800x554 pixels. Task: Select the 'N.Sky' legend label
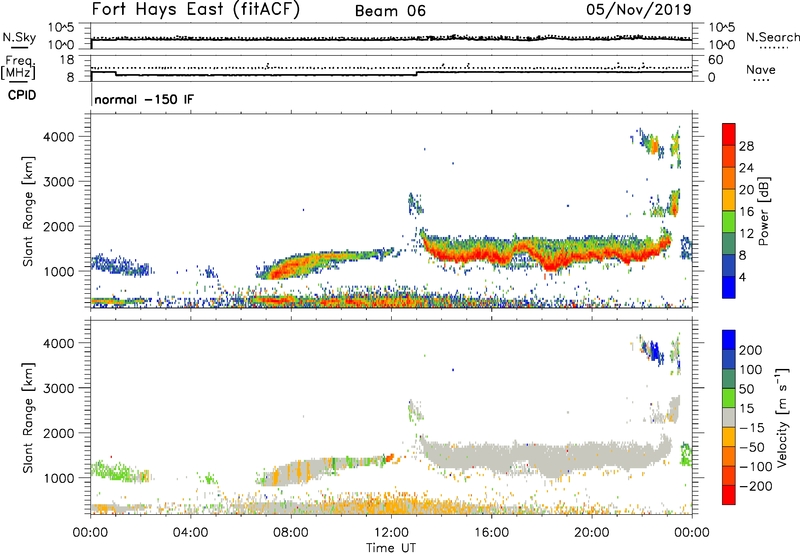coord(19,37)
